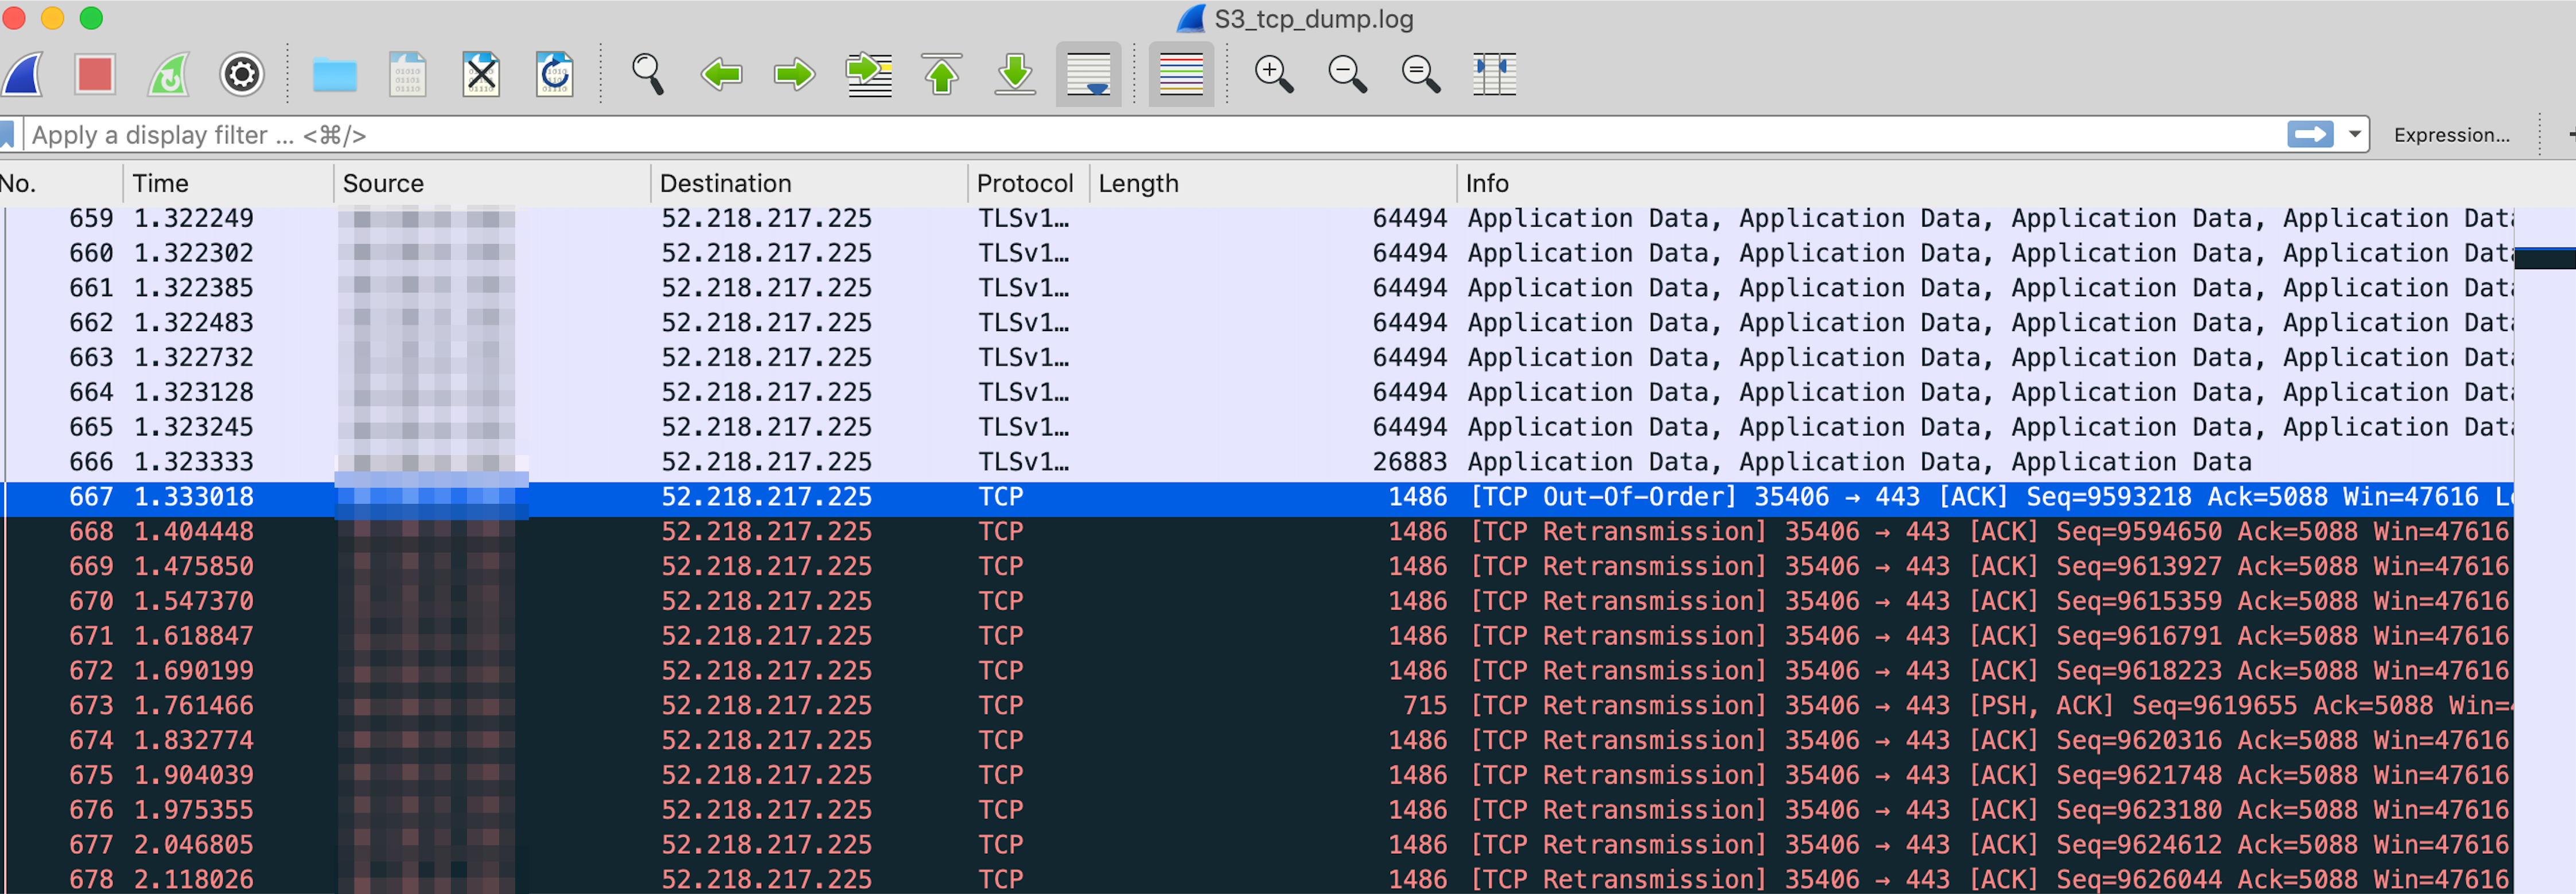Open Find a packet magnifier
The height and width of the screenshot is (894, 2576).
pyautogui.click(x=648, y=74)
